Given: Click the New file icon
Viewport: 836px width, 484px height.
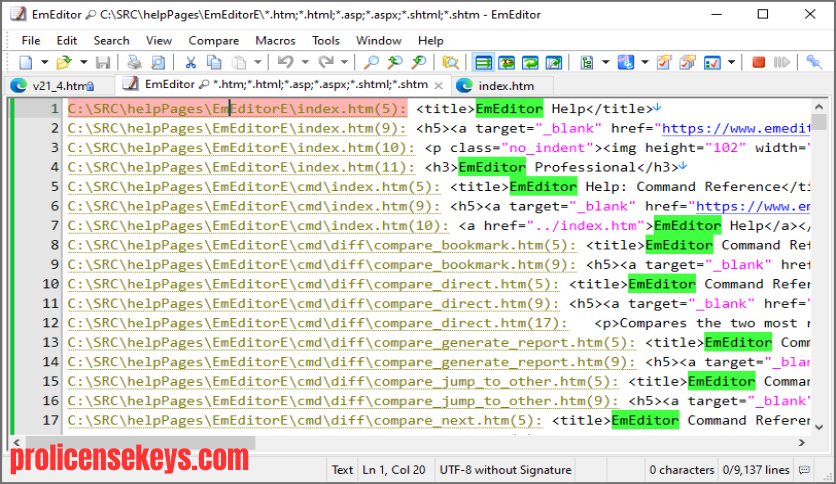Looking at the screenshot, I should [26, 62].
